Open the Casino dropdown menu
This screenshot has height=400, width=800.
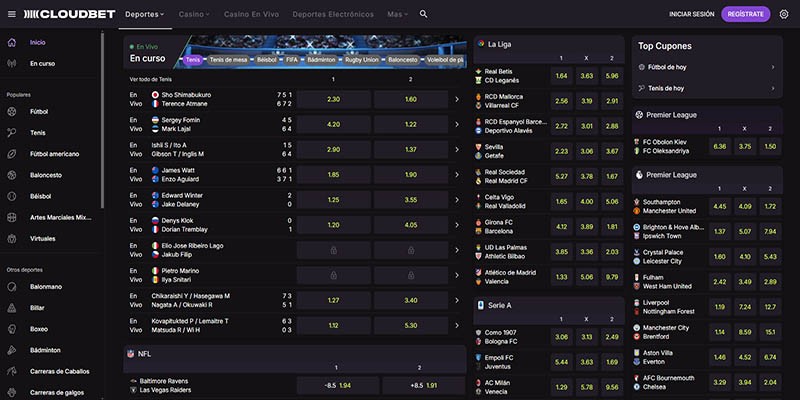[194, 14]
